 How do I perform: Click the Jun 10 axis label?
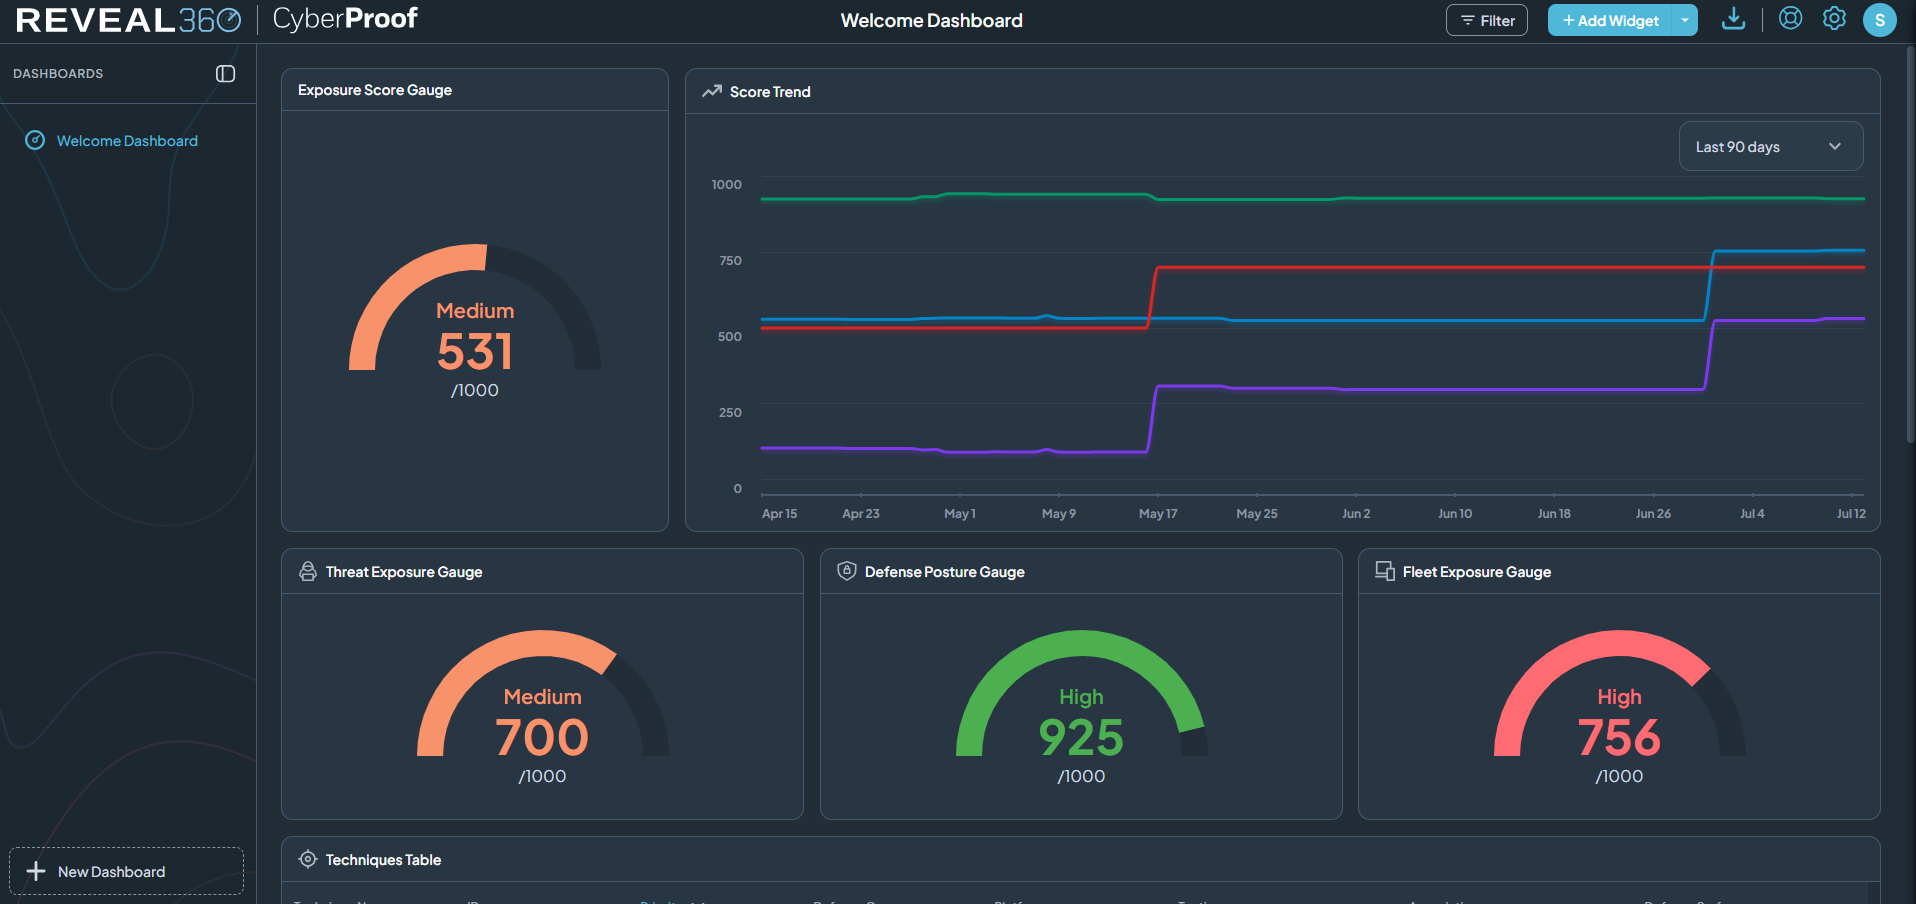click(x=1455, y=514)
